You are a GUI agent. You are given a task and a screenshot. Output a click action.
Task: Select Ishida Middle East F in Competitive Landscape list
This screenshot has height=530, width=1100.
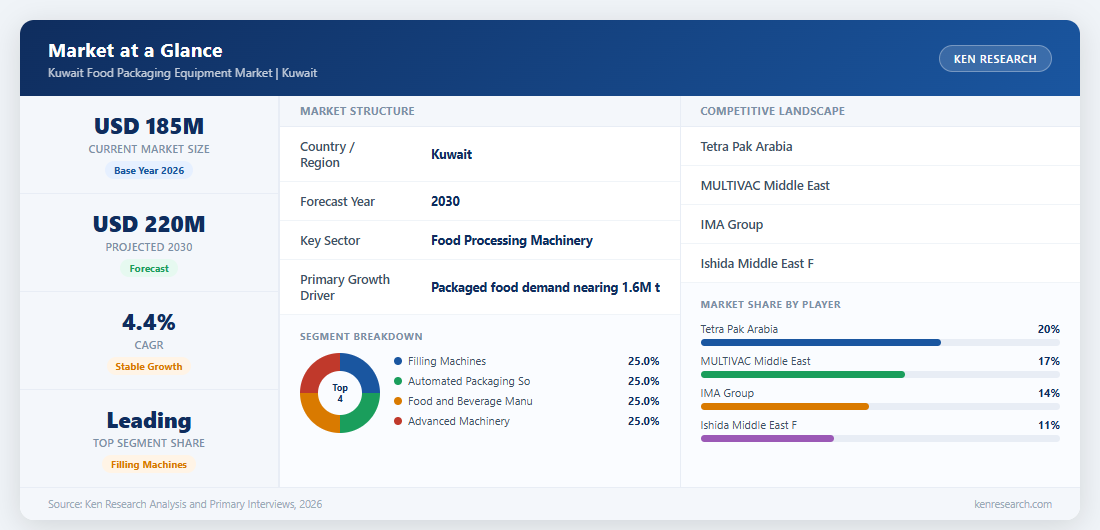pyautogui.click(x=880, y=264)
